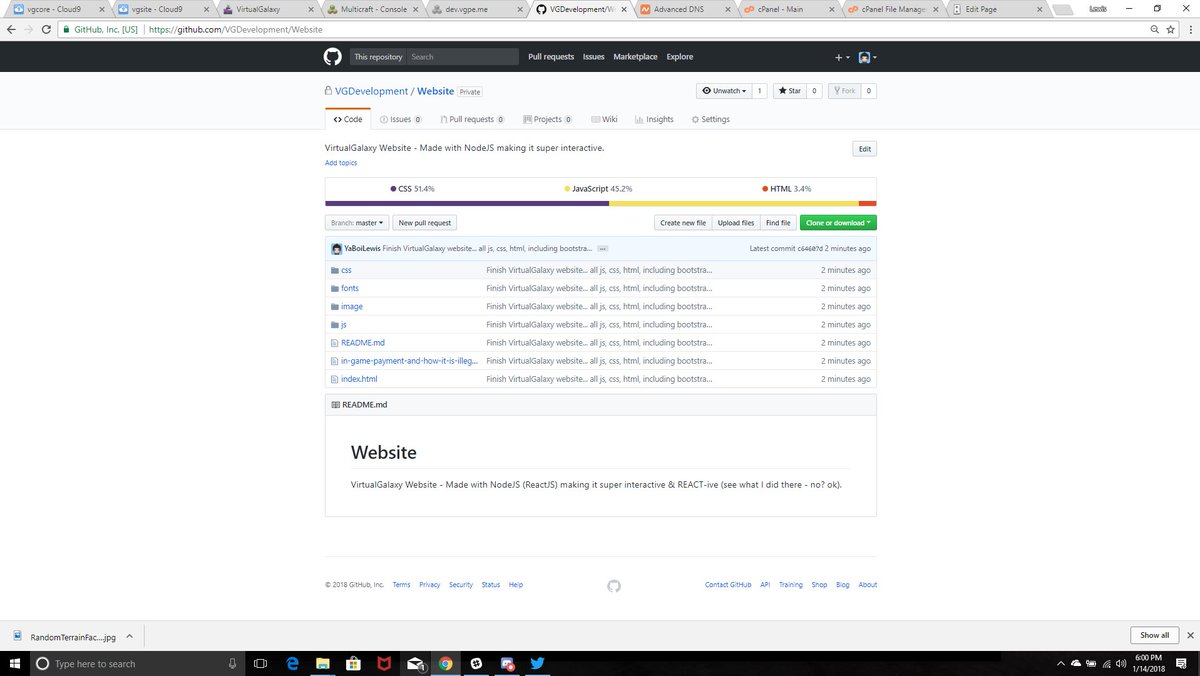Star the Website repository

click(x=790, y=91)
